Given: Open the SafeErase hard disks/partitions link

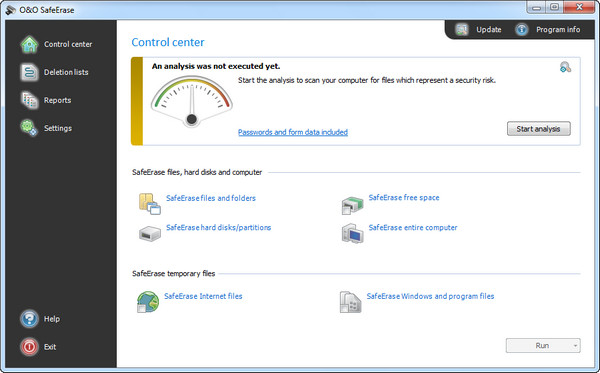Looking at the screenshot, I should pyautogui.click(x=218, y=228).
